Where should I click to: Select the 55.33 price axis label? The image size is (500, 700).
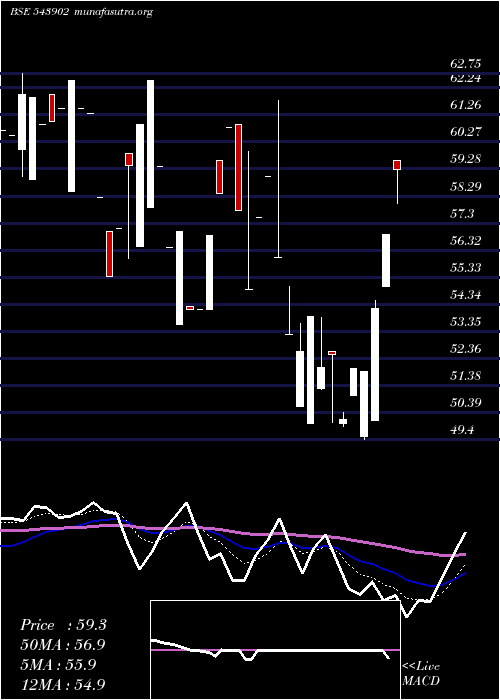click(465, 267)
